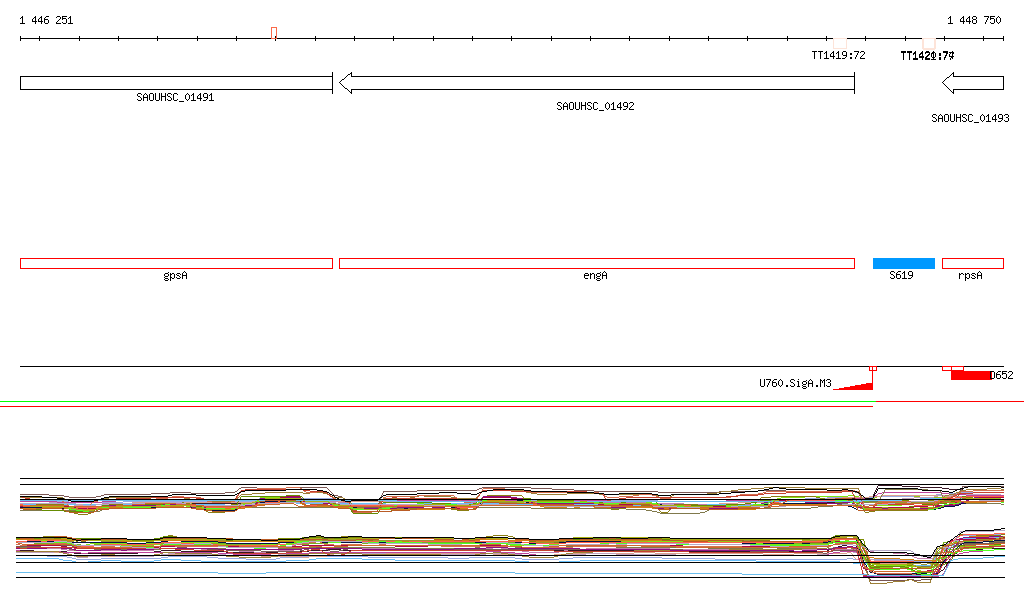
Task: Click the SAOUHSC_01492 gene arrow
Action: [597, 83]
